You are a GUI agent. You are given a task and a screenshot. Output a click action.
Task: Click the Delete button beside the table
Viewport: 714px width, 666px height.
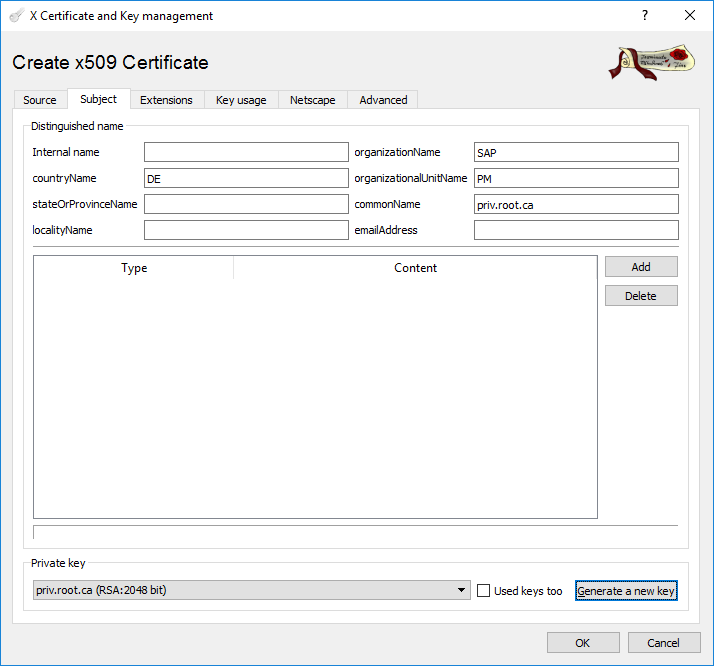[x=641, y=296]
